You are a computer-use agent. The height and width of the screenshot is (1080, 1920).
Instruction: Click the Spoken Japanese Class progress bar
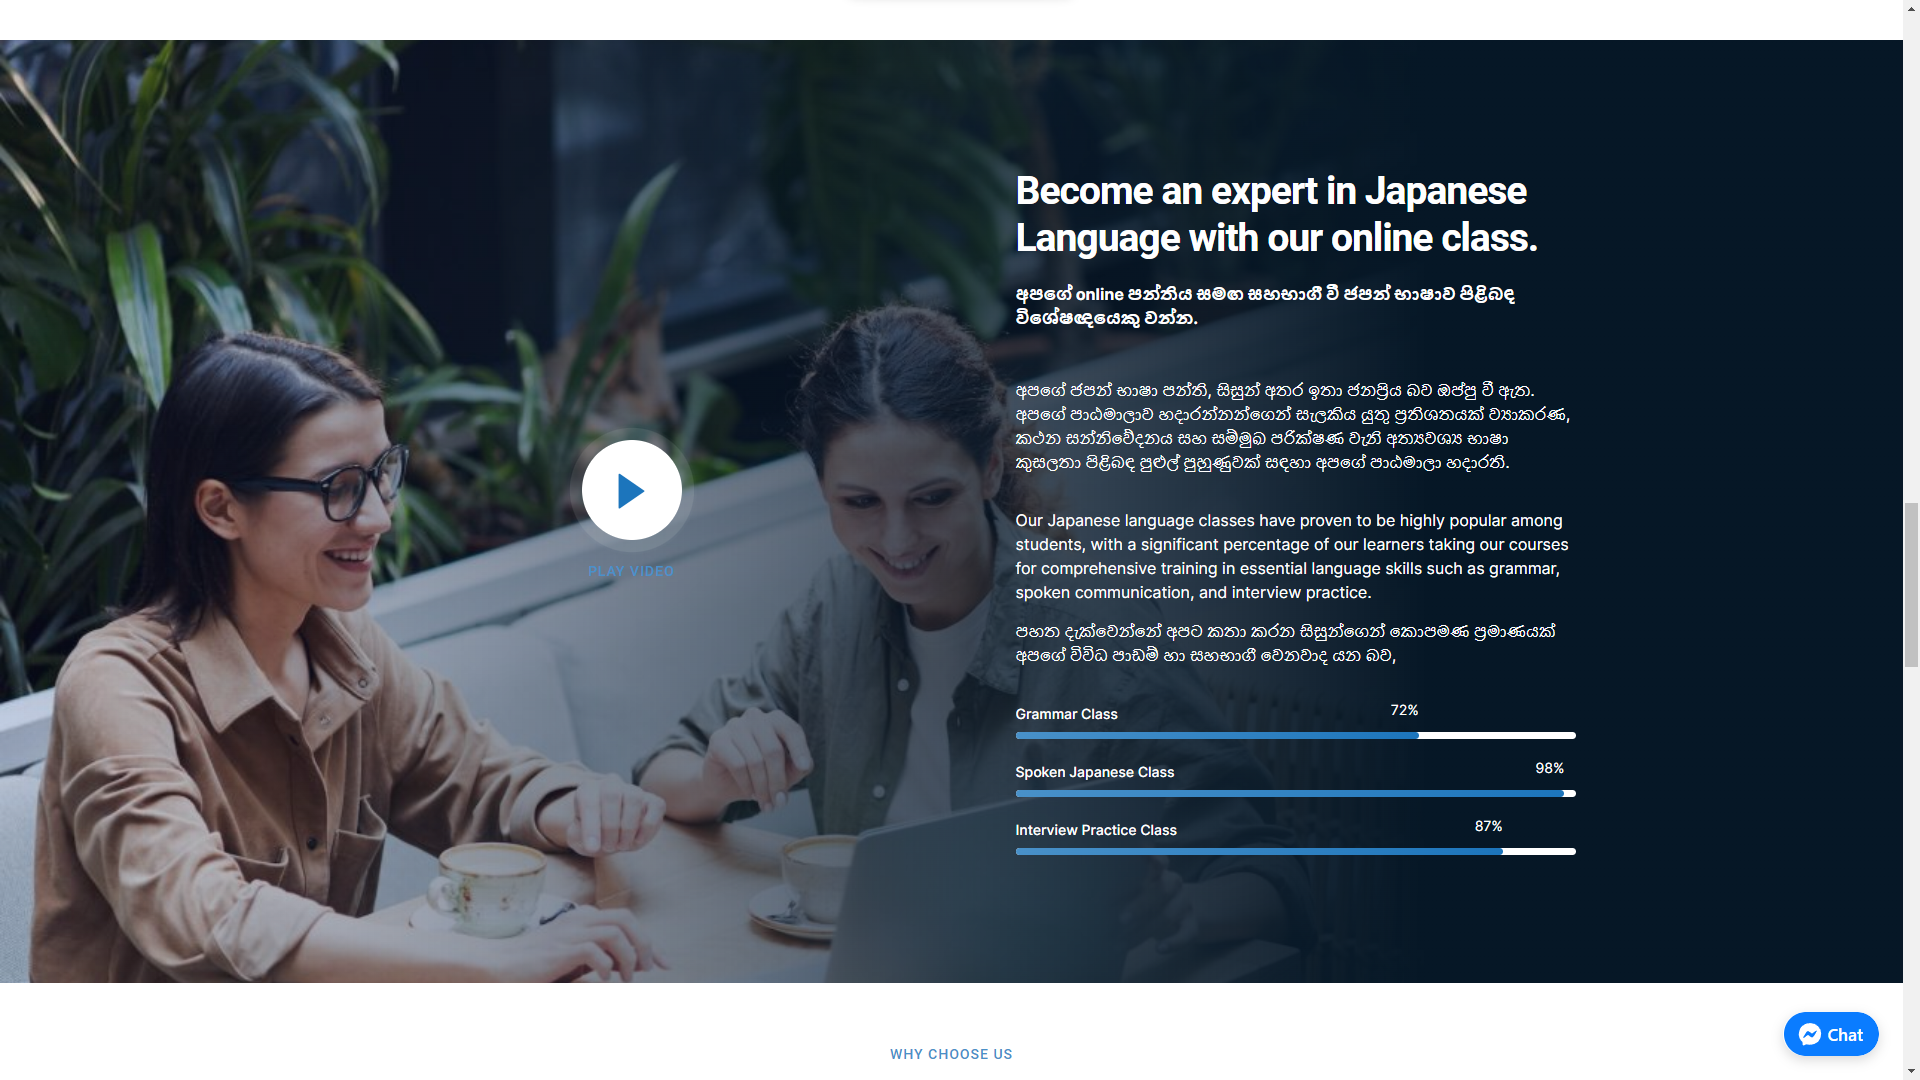(x=1294, y=794)
